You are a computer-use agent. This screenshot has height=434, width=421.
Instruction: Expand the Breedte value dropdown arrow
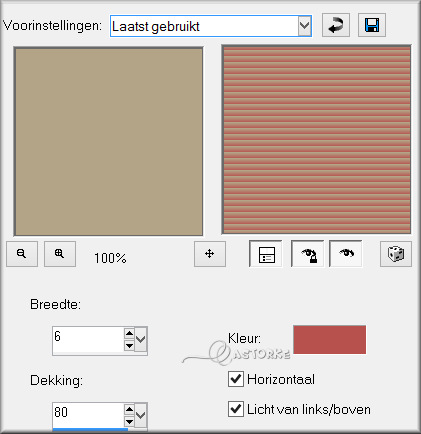pos(141,339)
